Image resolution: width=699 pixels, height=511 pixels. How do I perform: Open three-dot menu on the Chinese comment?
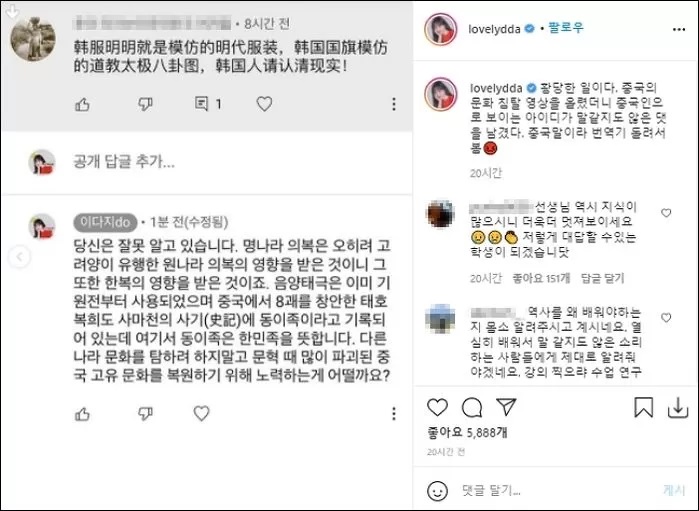point(394,104)
